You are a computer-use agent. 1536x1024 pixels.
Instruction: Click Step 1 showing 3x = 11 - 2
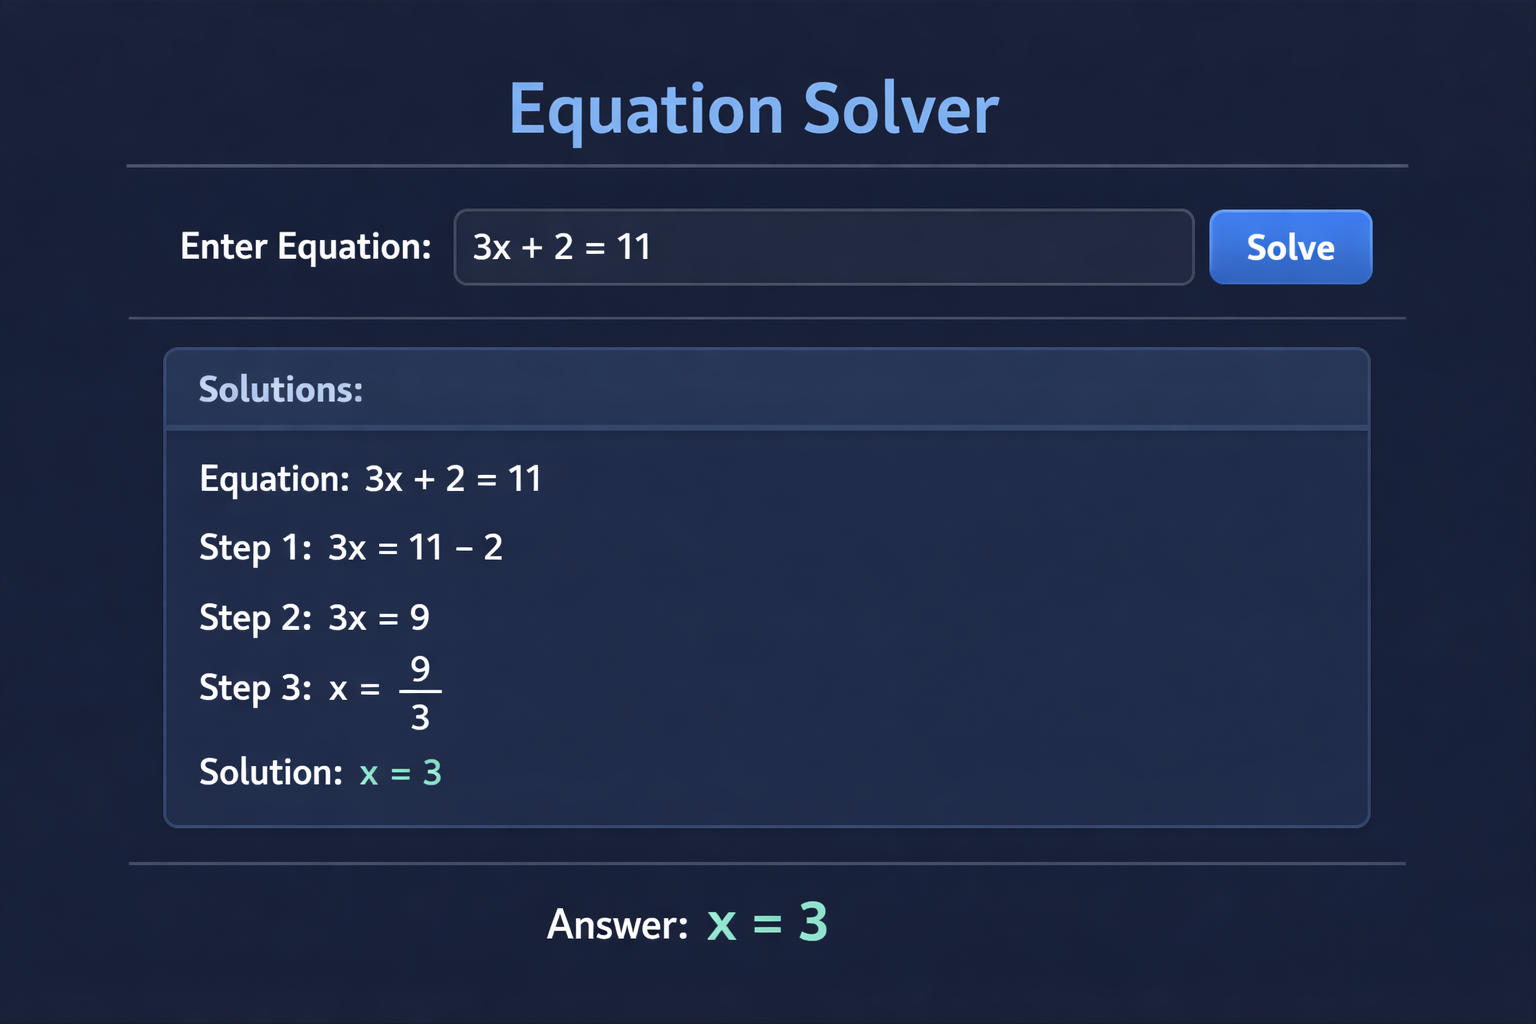click(352, 548)
